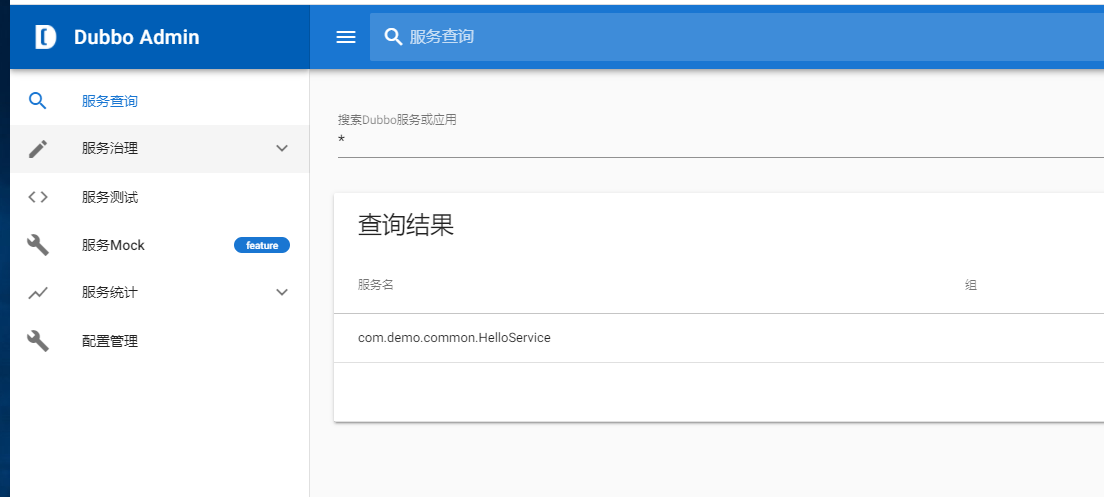This screenshot has width=1104, height=497.
Task: Click the 服务名 column header
Action: click(375, 285)
